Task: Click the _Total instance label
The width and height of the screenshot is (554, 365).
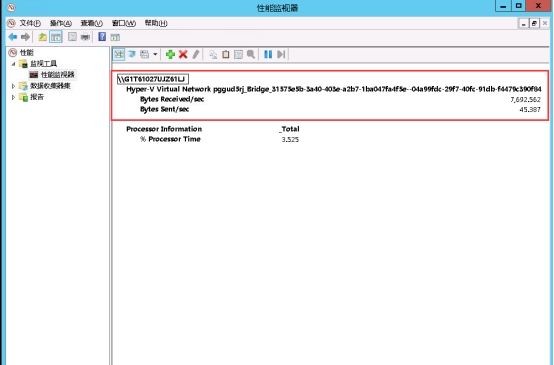Action: 289,129
